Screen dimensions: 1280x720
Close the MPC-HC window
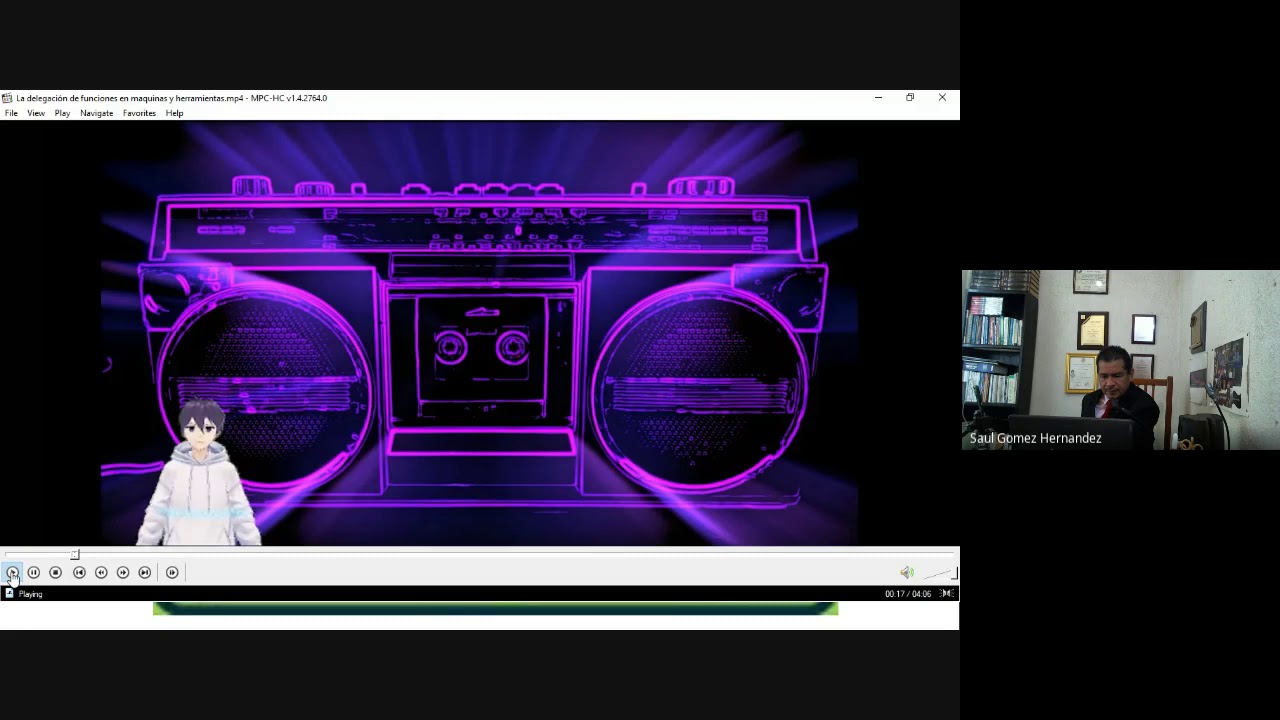pyautogui.click(x=942, y=98)
